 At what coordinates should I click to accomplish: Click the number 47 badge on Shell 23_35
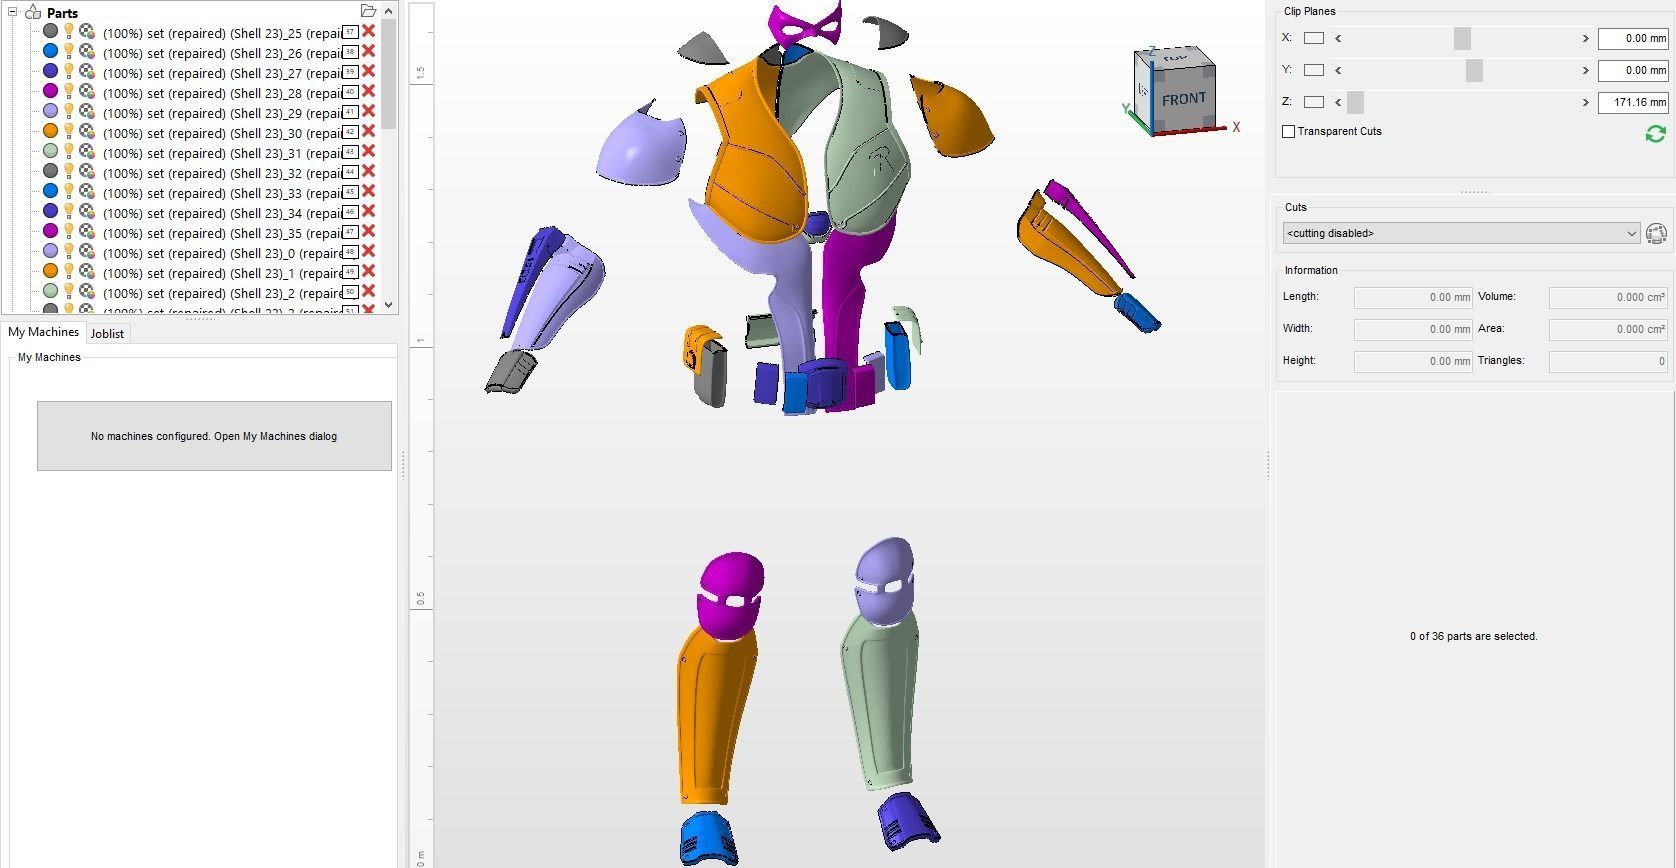[350, 232]
